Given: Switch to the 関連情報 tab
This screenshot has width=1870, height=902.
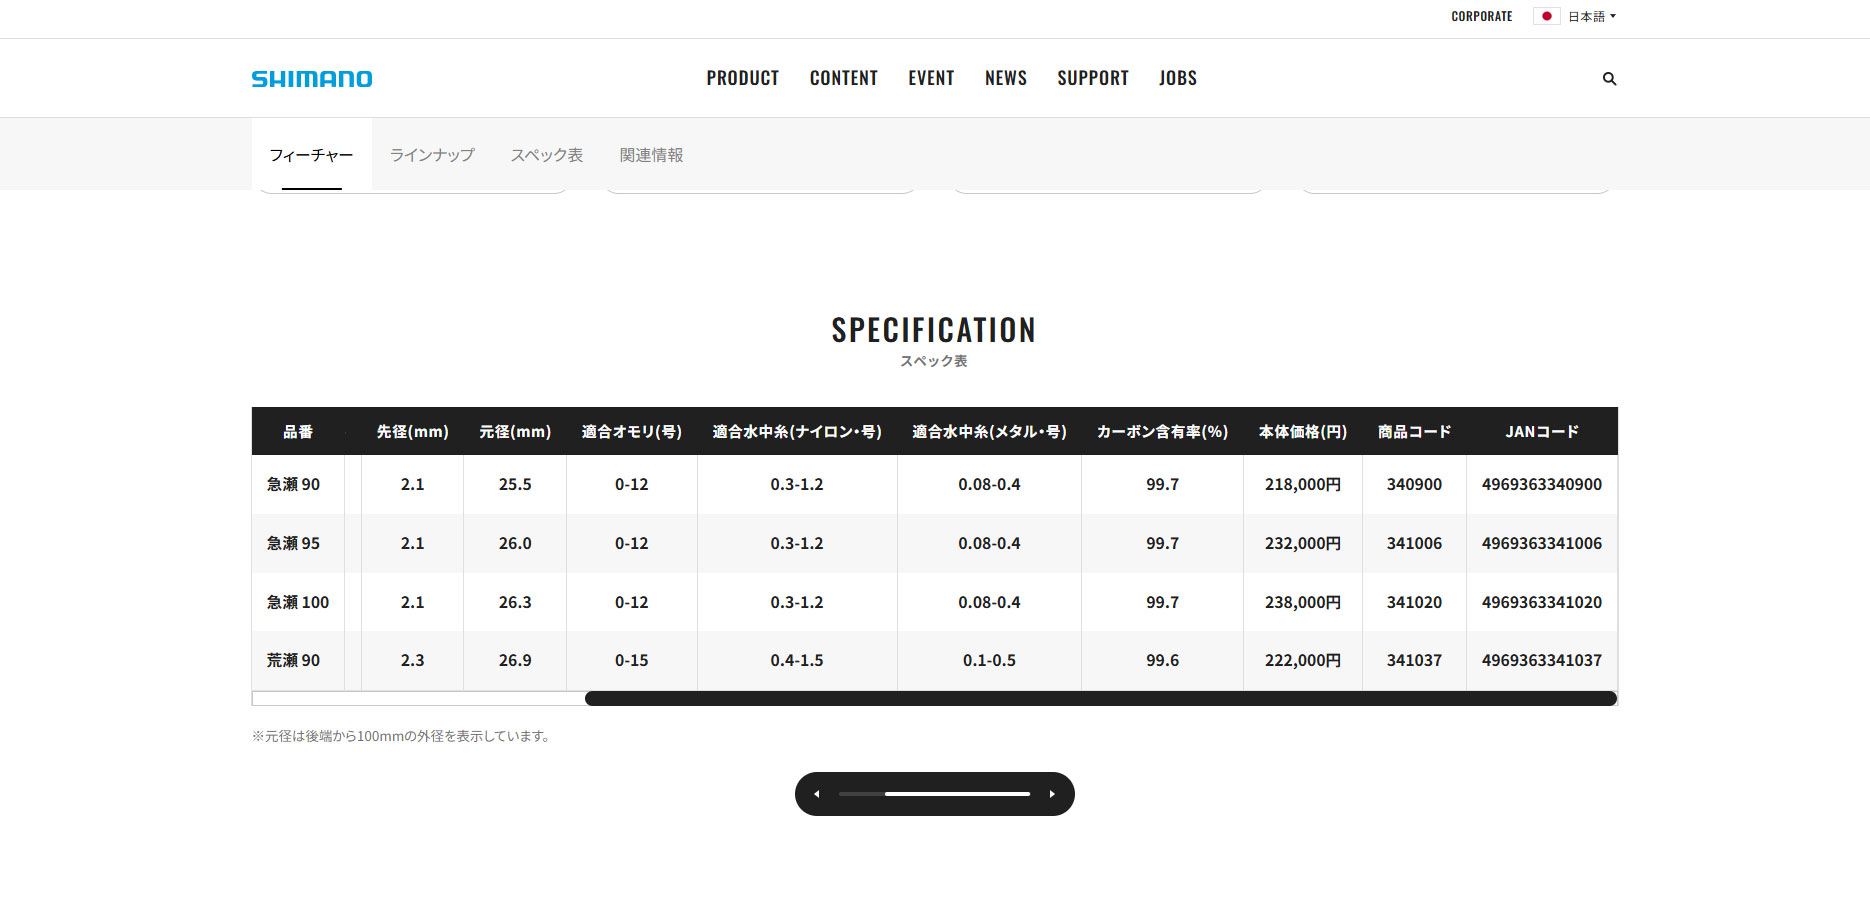Looking at the screenshot, I should pos(652,155).
